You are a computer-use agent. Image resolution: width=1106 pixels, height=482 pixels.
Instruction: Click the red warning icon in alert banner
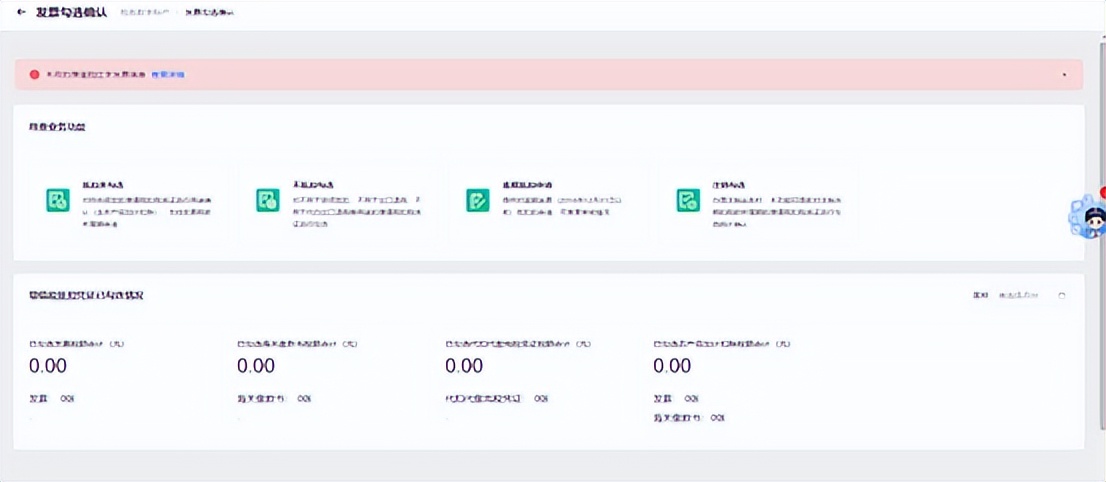[x=35, y=74]
